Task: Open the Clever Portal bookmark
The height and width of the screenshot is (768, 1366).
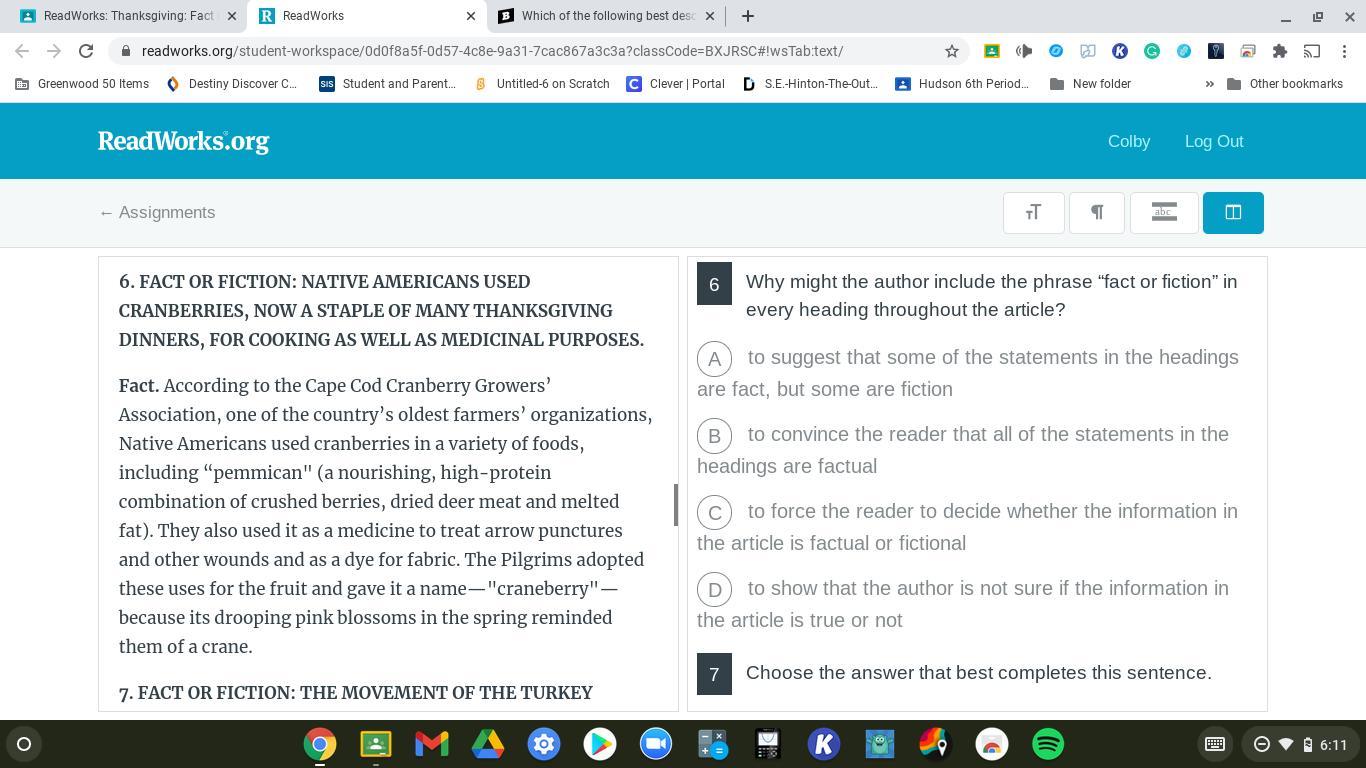Action: click(x=676, y=84)
